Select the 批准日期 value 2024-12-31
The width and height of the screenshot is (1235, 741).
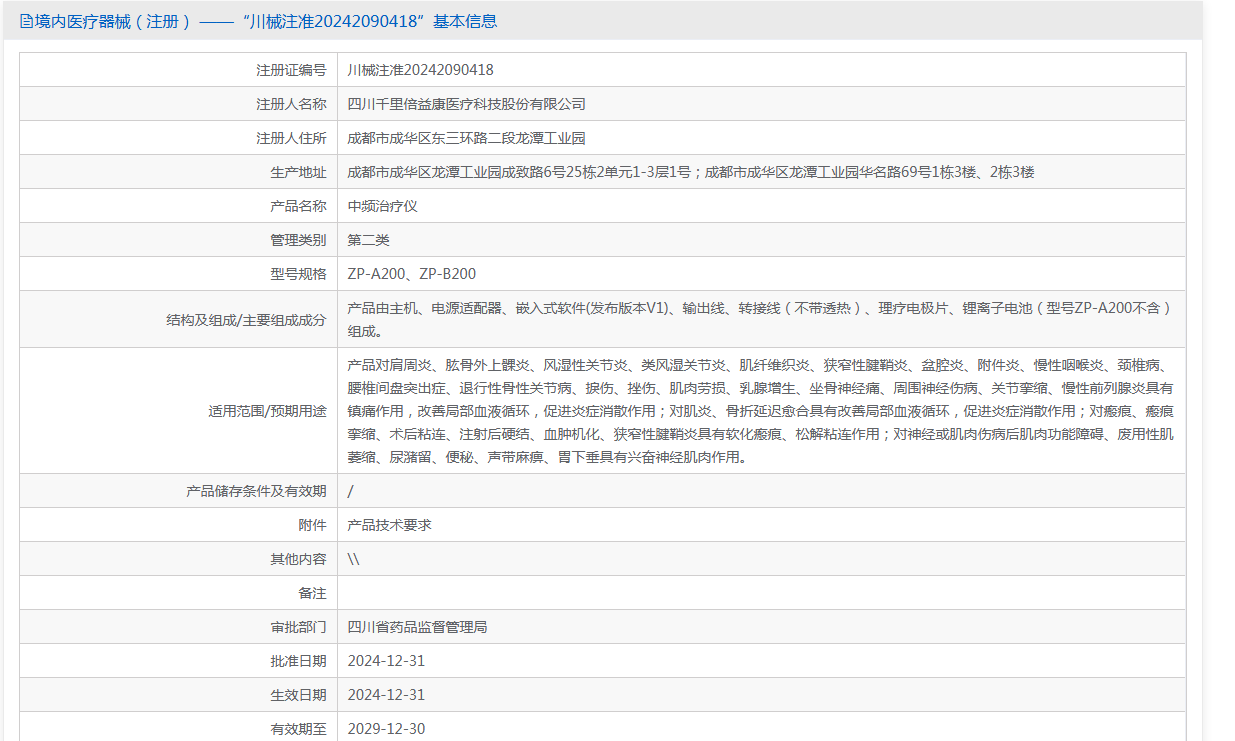point(386,661)
